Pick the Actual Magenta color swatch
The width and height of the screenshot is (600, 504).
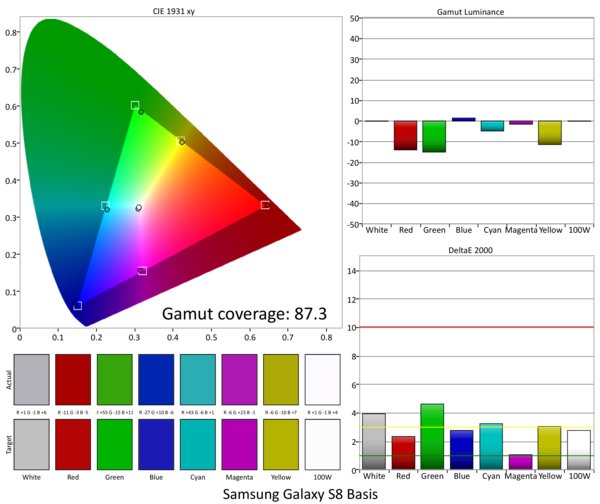pyautogui.click(x=240, y=379)
